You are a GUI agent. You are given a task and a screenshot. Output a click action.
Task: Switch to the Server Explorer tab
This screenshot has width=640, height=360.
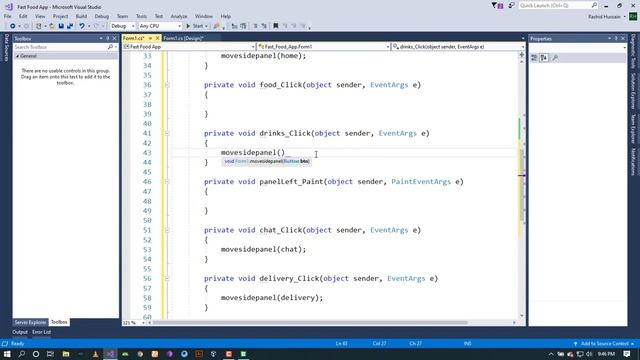(x=30, y=322)
